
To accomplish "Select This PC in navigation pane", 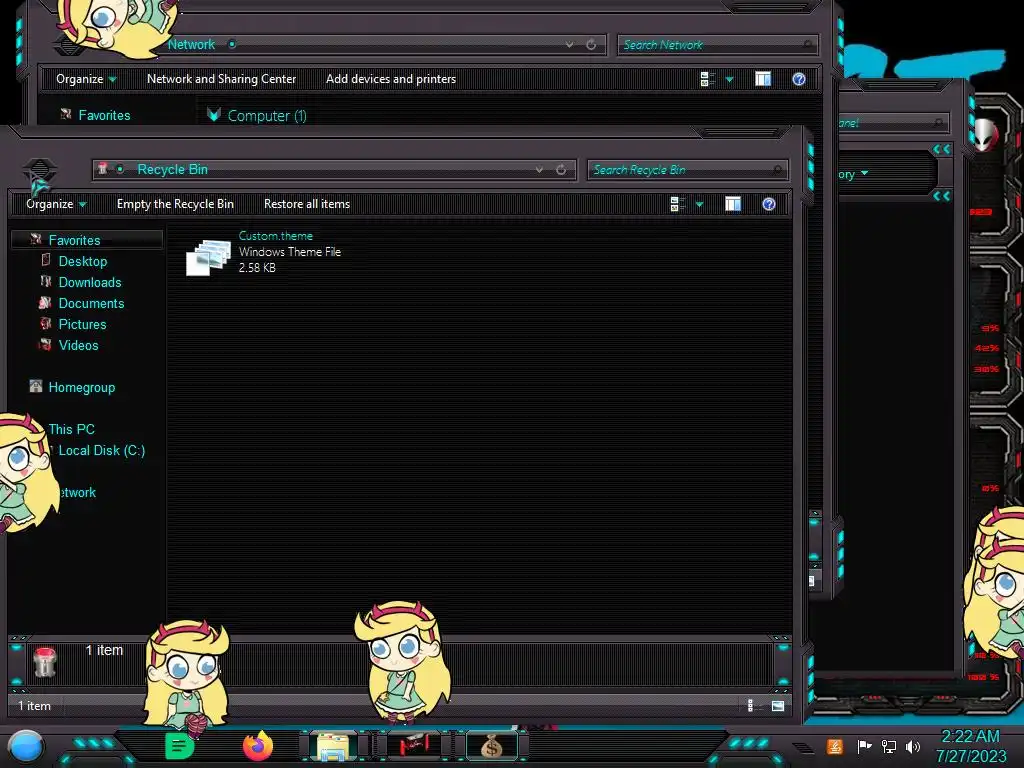I will 72,429.
